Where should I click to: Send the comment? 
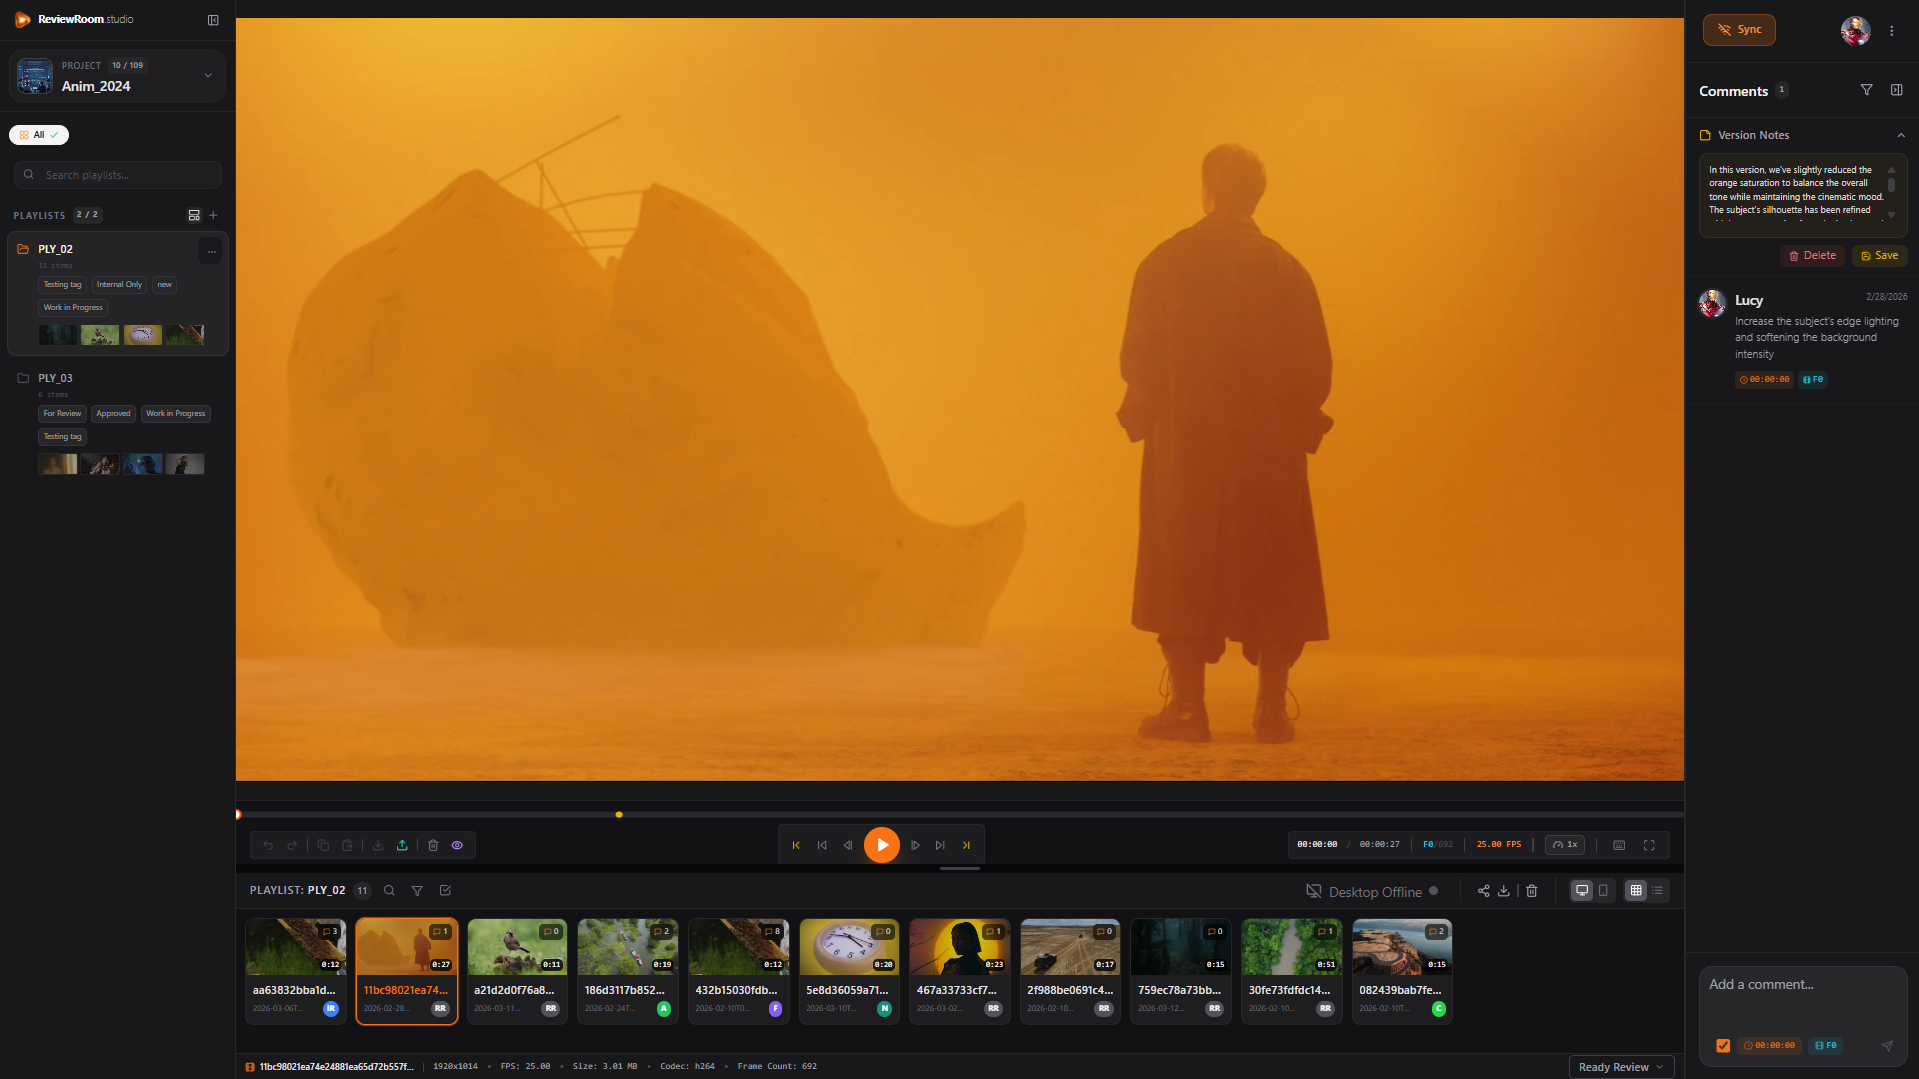[1887, 1046]
